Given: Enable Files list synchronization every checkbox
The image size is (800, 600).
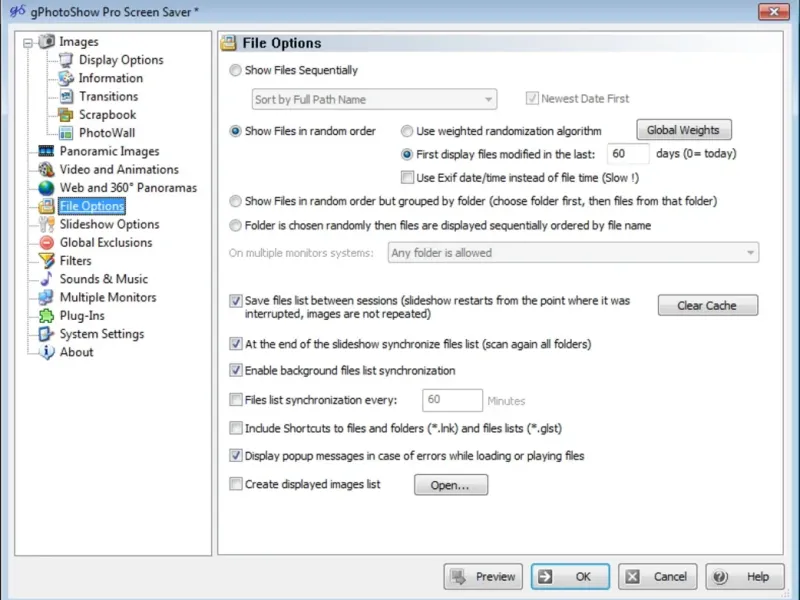Looking at the screenshot, I should [236, 399].
